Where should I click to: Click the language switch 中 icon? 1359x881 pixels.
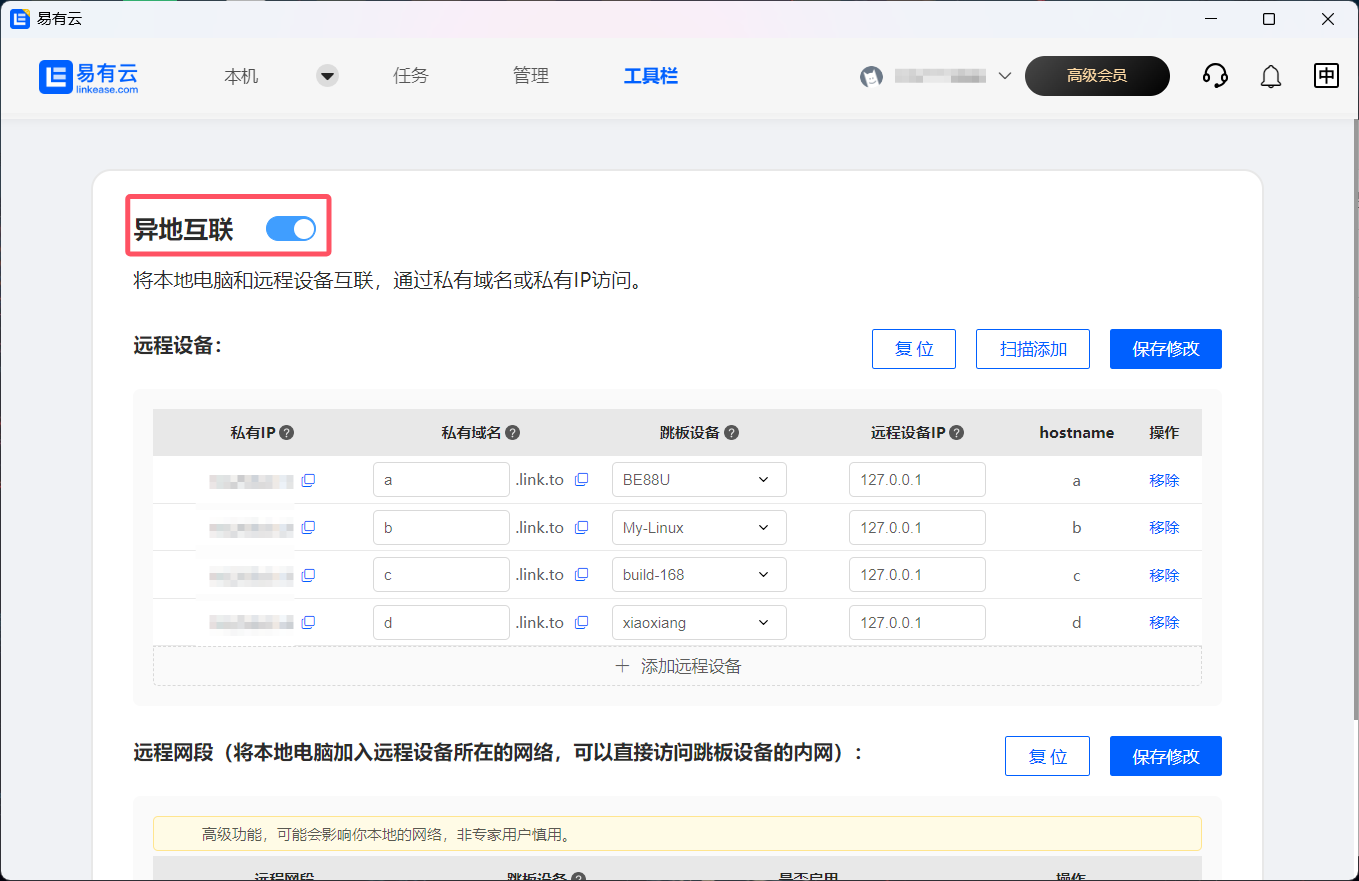pyautogui.click(x=1326, y=76)
